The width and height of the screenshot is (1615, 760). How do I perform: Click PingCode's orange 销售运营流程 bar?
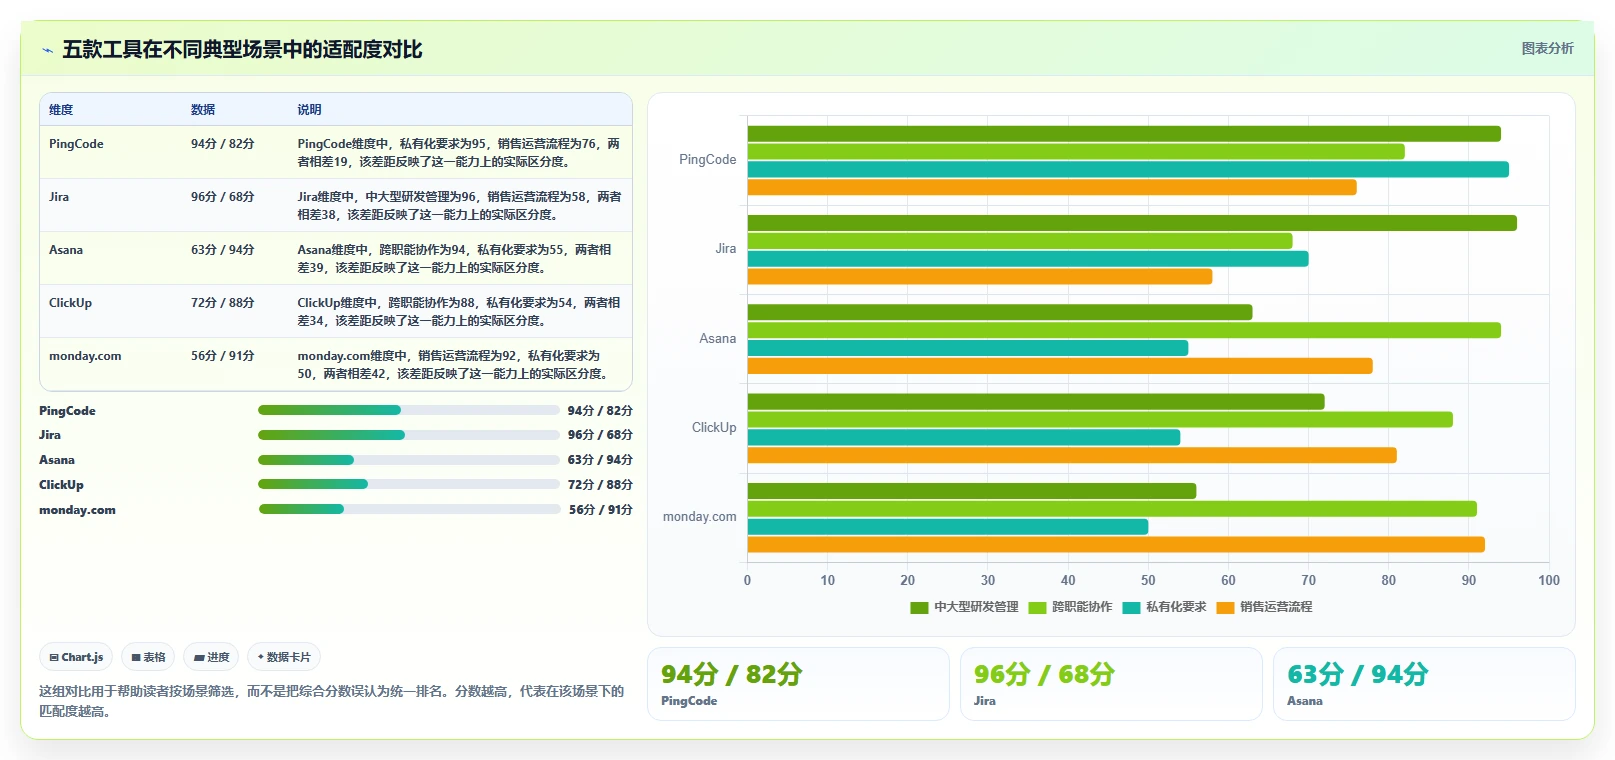click(1052, 188)
